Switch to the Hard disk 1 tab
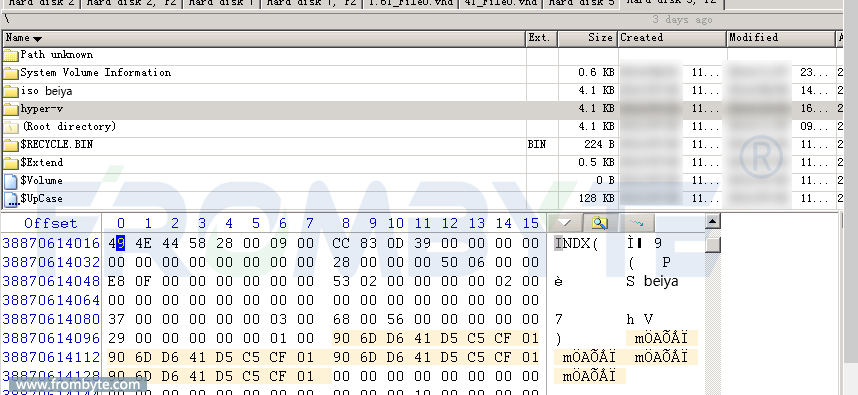Viewport: 858px width, 395px height. (222, 3)
